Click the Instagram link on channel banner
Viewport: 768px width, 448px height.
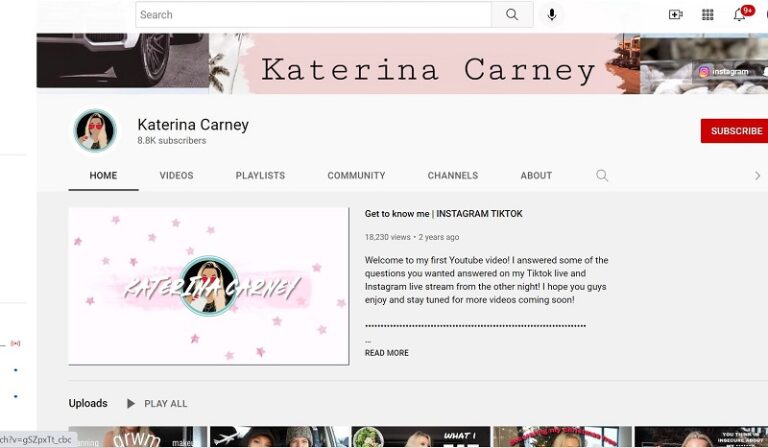pyautogui.click(x=723, y=71)
